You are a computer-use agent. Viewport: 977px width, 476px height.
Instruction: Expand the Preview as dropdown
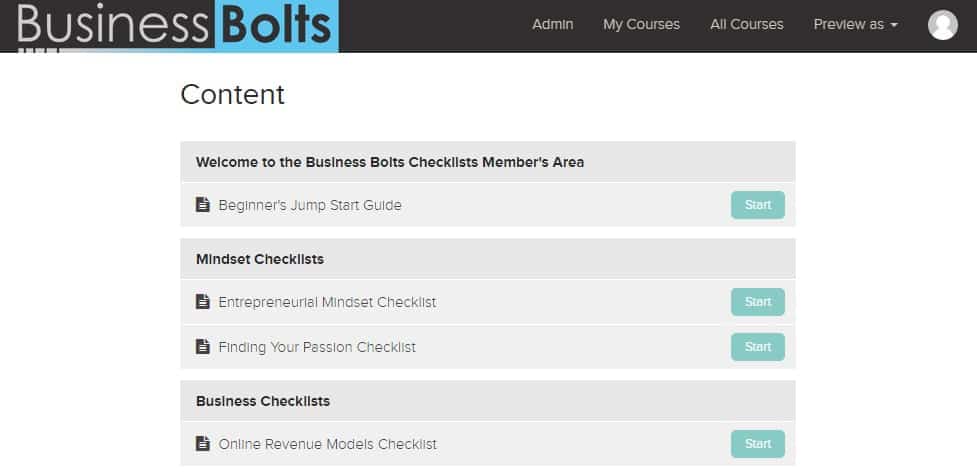855,24
